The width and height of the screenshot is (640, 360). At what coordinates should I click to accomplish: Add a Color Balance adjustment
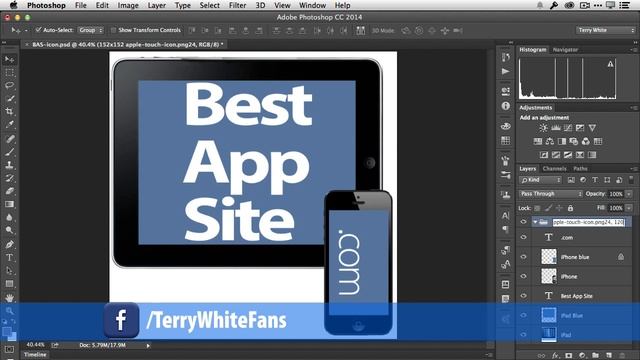(550, 141)
